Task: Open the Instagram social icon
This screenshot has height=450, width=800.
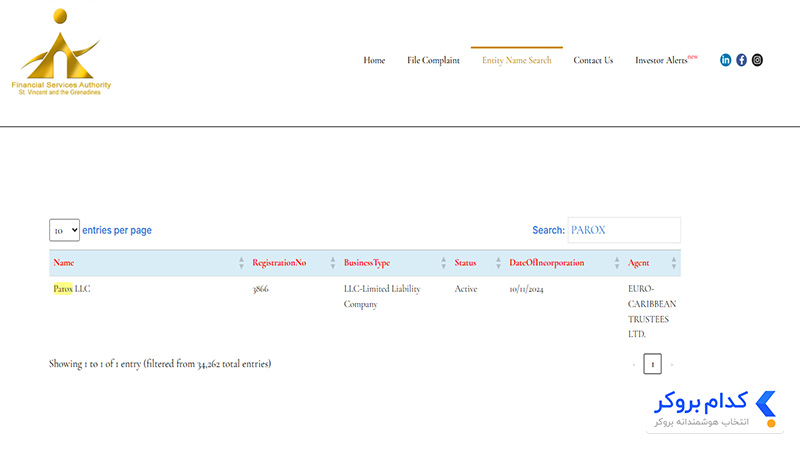Action: pyautogui.click(x=757, y=60)
